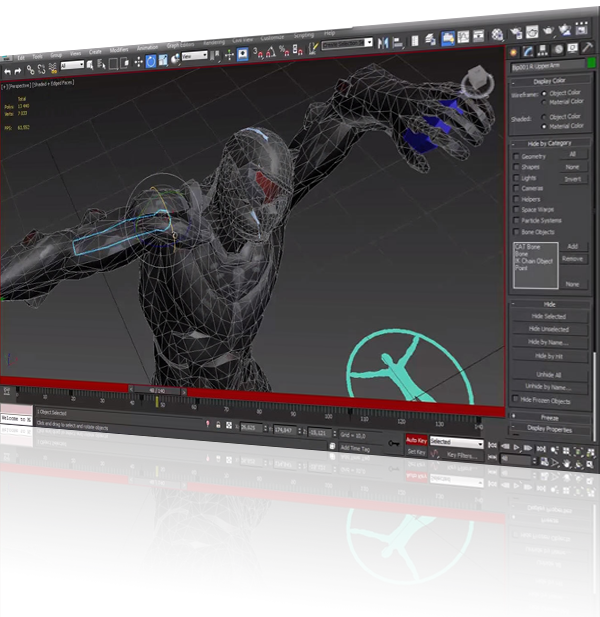The image size is (600, 617).
Task: Enable Hide Frozen Objects checkbox
Action: 515,399
